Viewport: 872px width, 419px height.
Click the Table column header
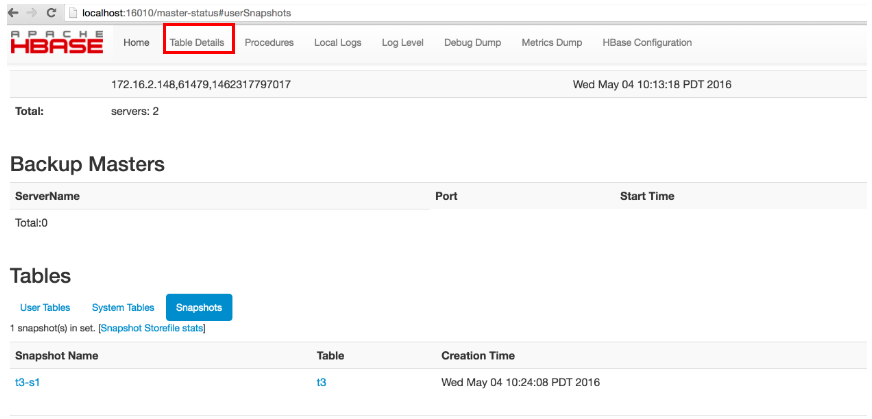click(330, 355)
